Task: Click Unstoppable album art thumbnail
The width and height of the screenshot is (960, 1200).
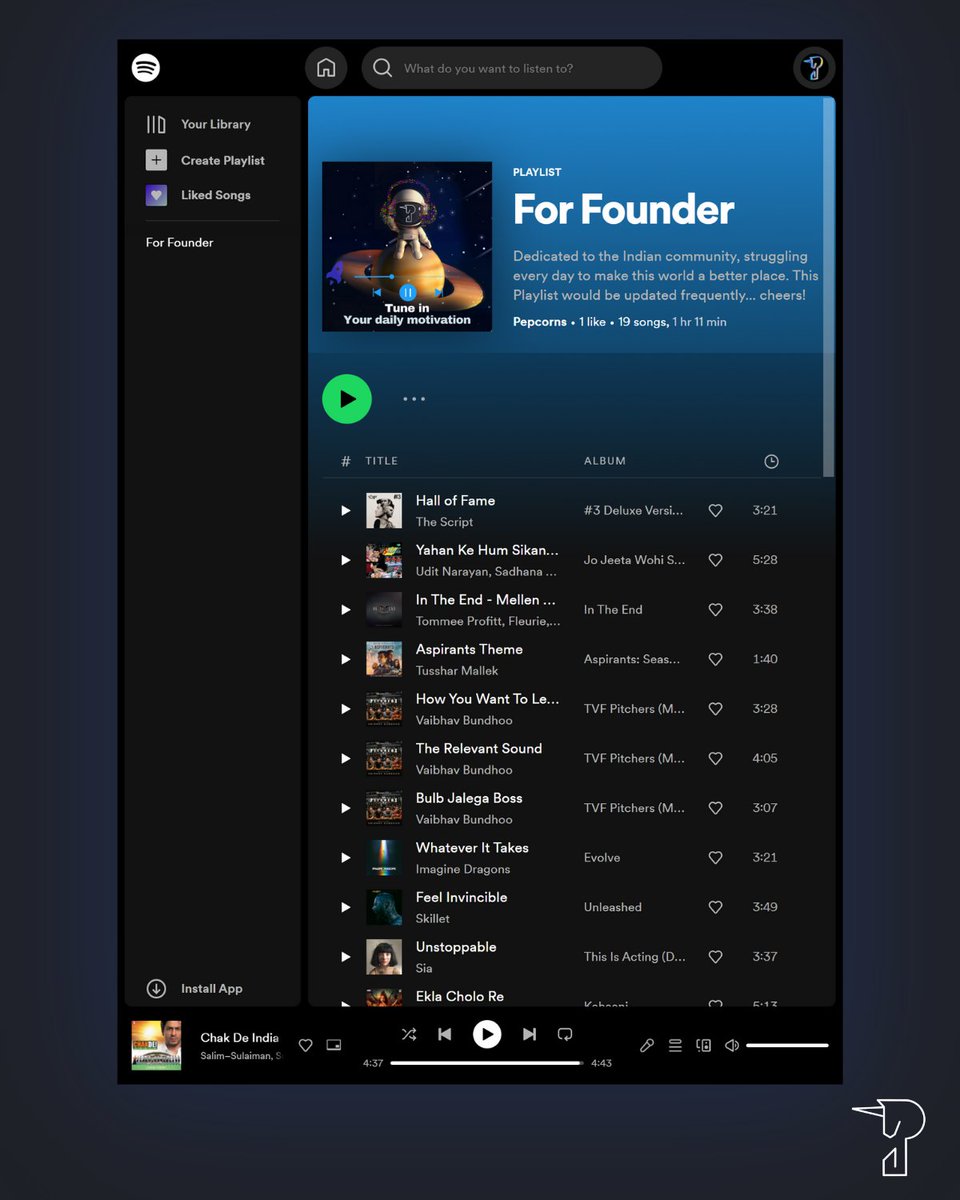Action: point(384,956)
